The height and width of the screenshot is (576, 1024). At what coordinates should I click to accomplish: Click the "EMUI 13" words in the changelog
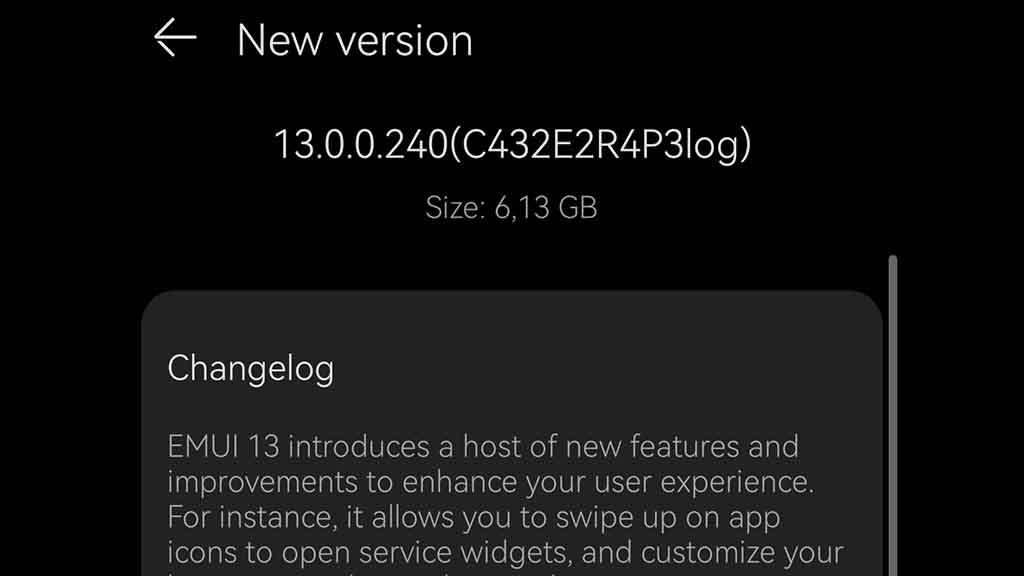tap(223, 447)
